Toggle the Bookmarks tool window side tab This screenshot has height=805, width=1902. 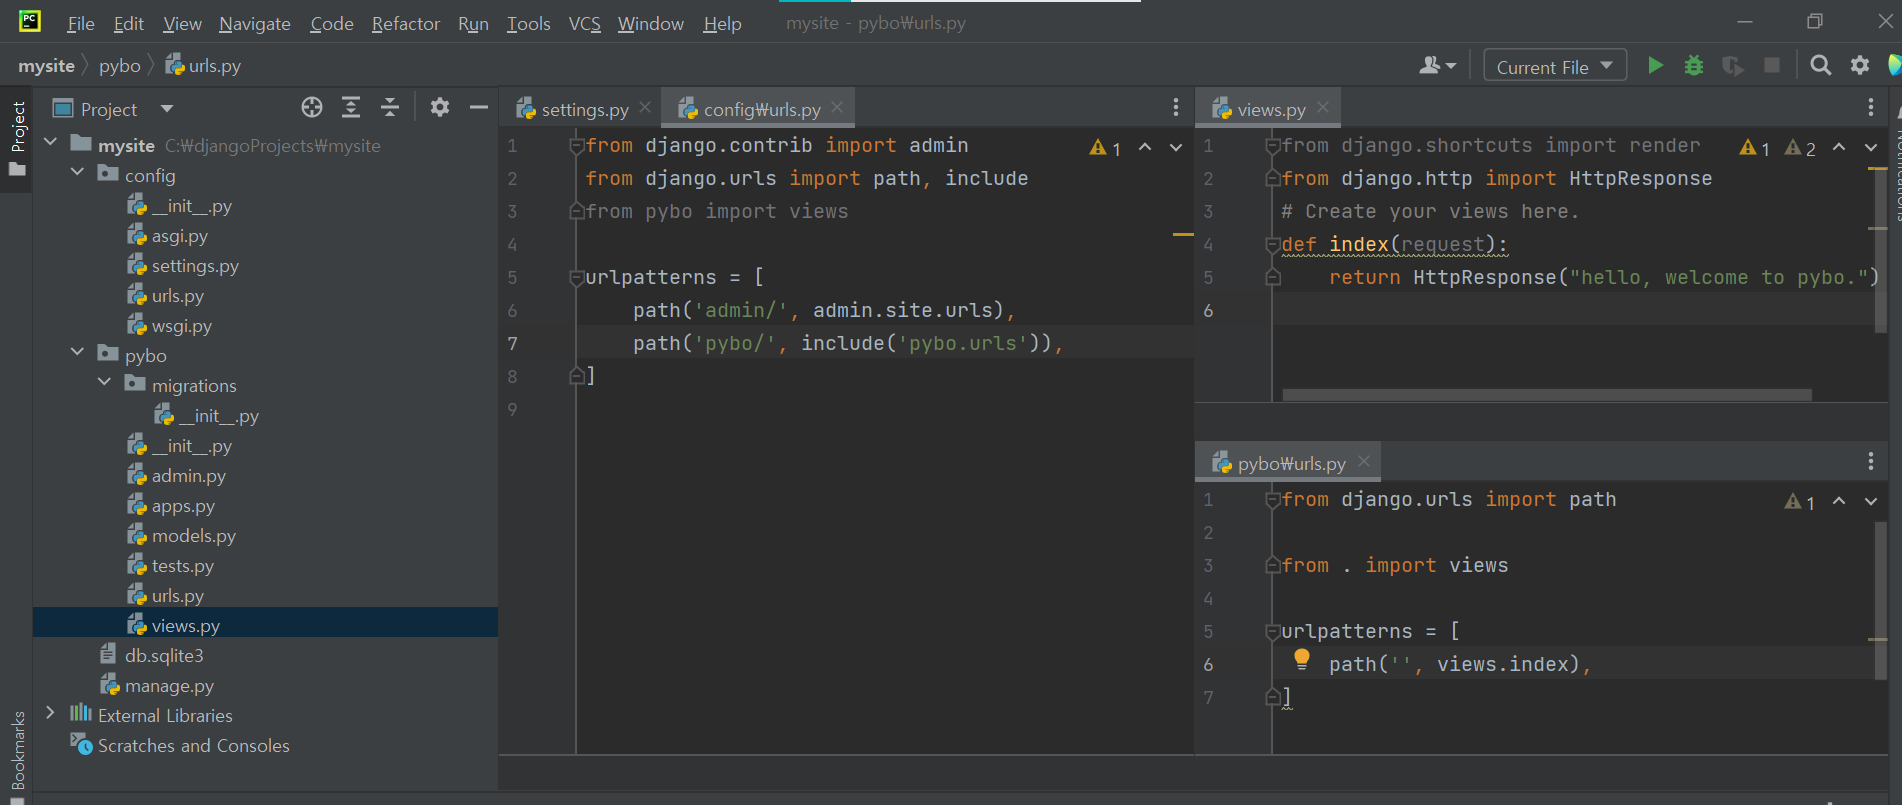click(17, 756)
